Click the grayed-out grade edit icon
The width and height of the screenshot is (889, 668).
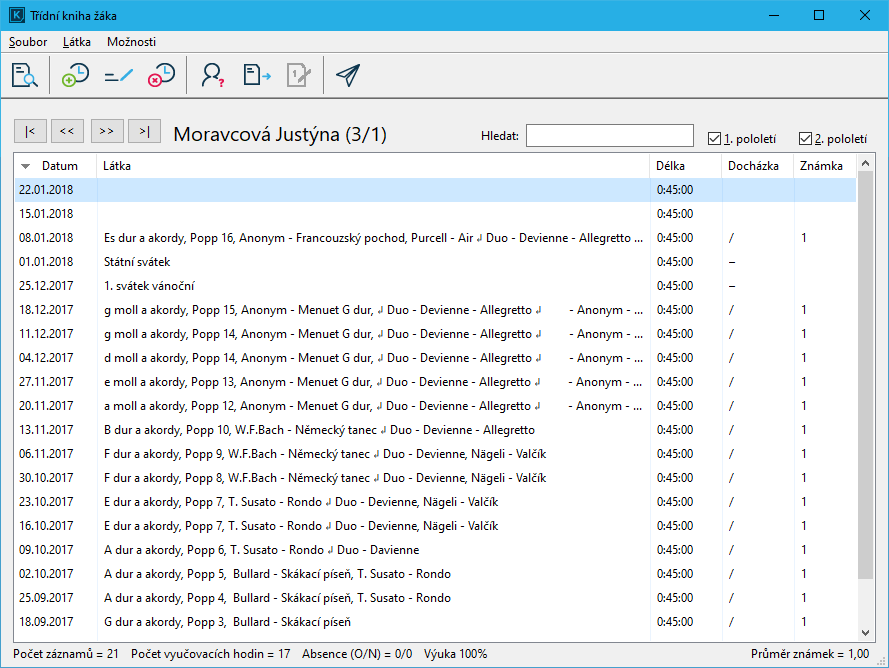299,76
